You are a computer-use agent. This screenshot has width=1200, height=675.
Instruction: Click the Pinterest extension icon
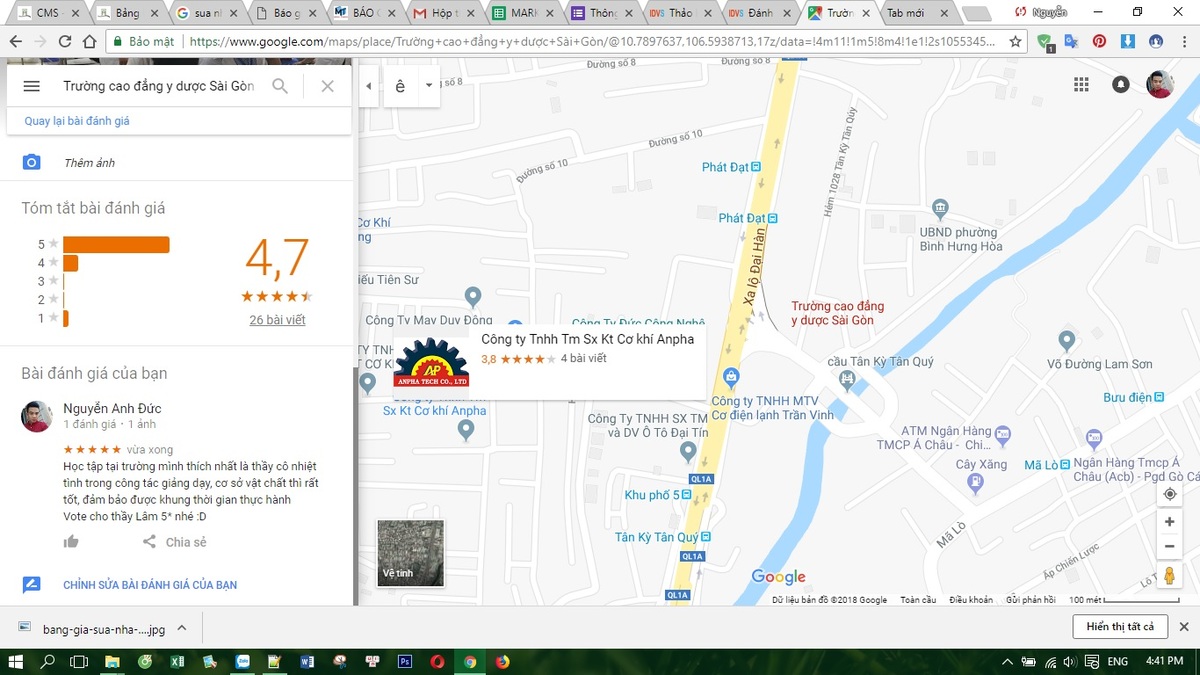pos(1099,42)
